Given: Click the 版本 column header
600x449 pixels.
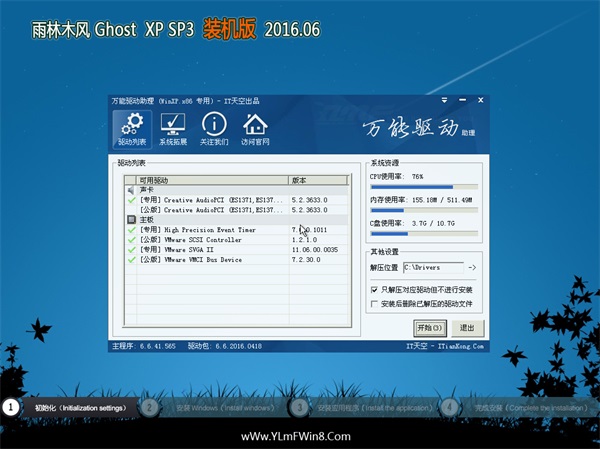Looking at the screenshot, I should click(317, 180).
